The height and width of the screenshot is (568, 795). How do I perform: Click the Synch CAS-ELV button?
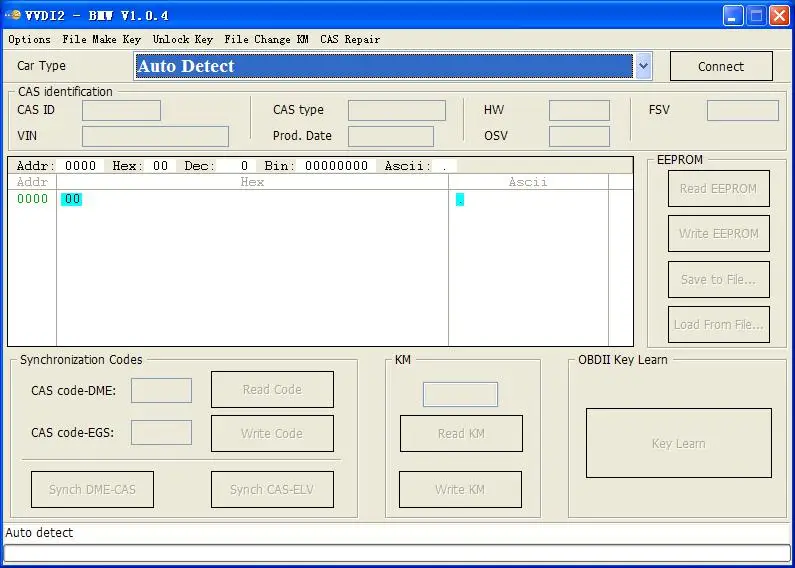point(272,489)
